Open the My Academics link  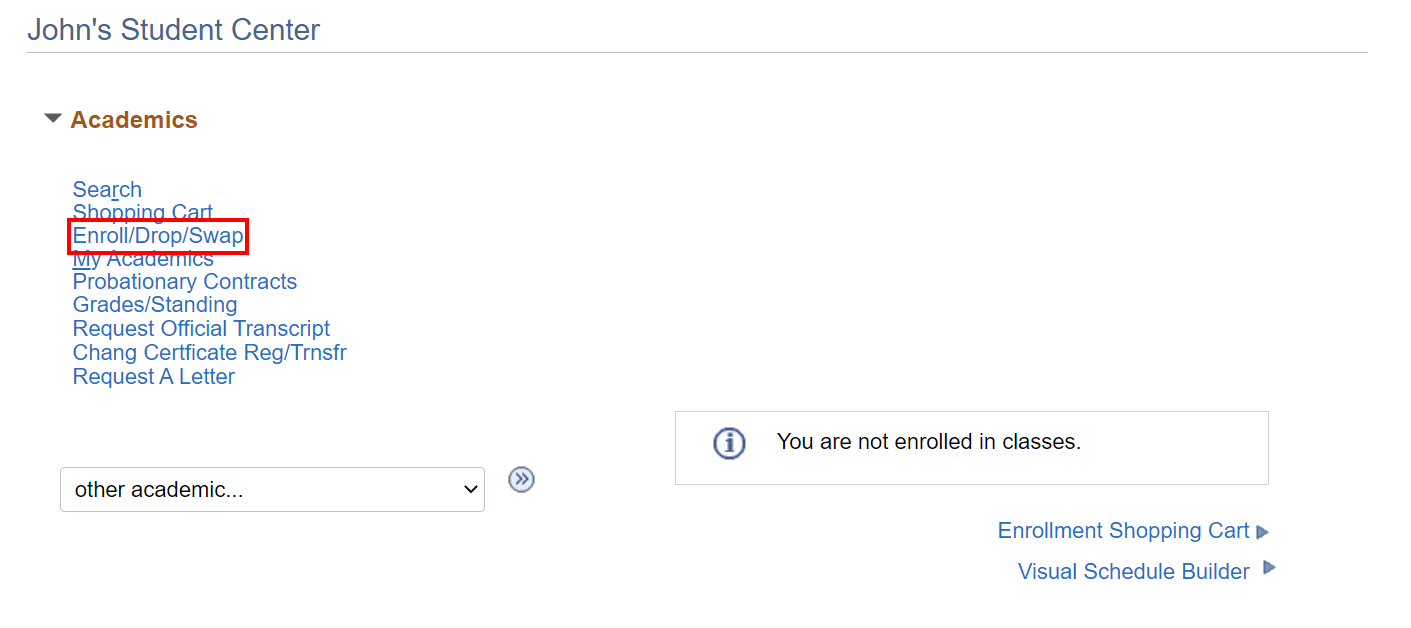[143, 259]
